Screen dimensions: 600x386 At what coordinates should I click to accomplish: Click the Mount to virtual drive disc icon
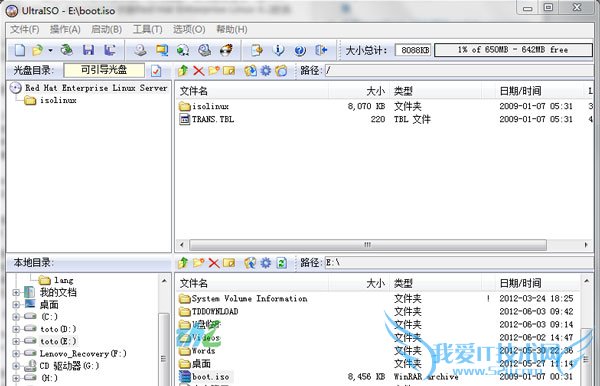pyautogui.click(x=183, y=50)
